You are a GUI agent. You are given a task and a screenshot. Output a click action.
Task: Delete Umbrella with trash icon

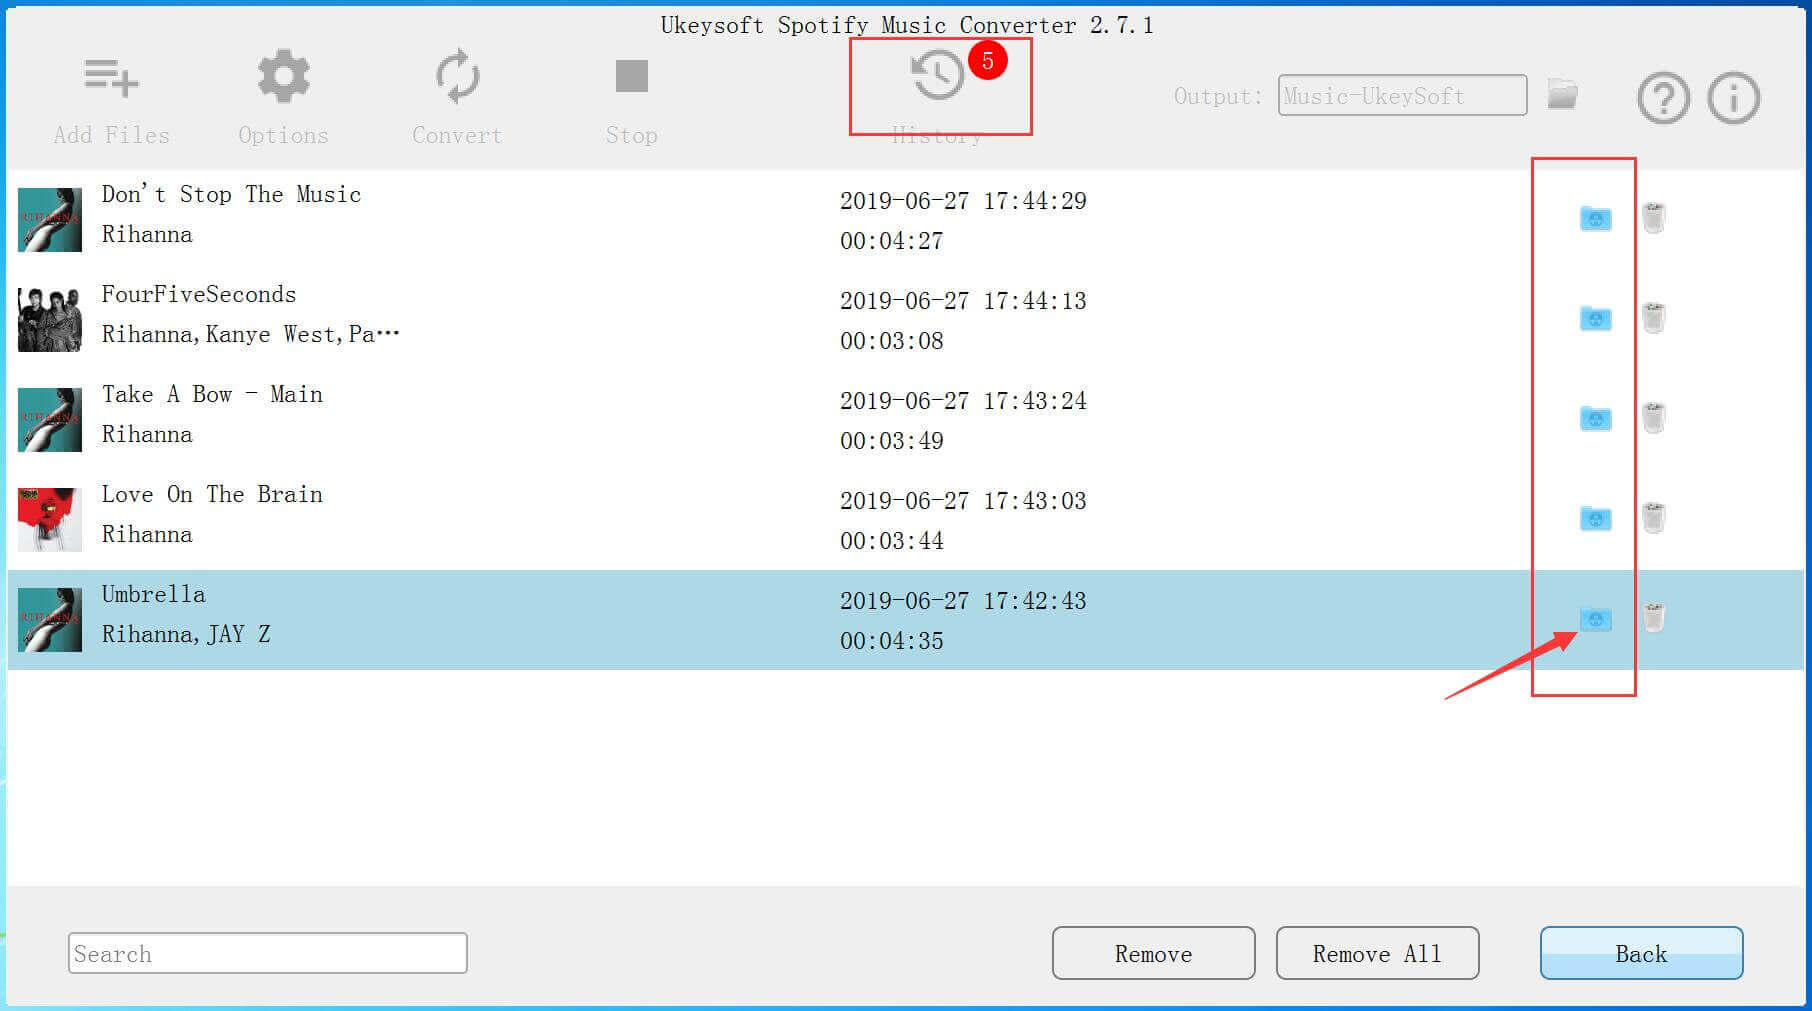[x=1653, y=617]
